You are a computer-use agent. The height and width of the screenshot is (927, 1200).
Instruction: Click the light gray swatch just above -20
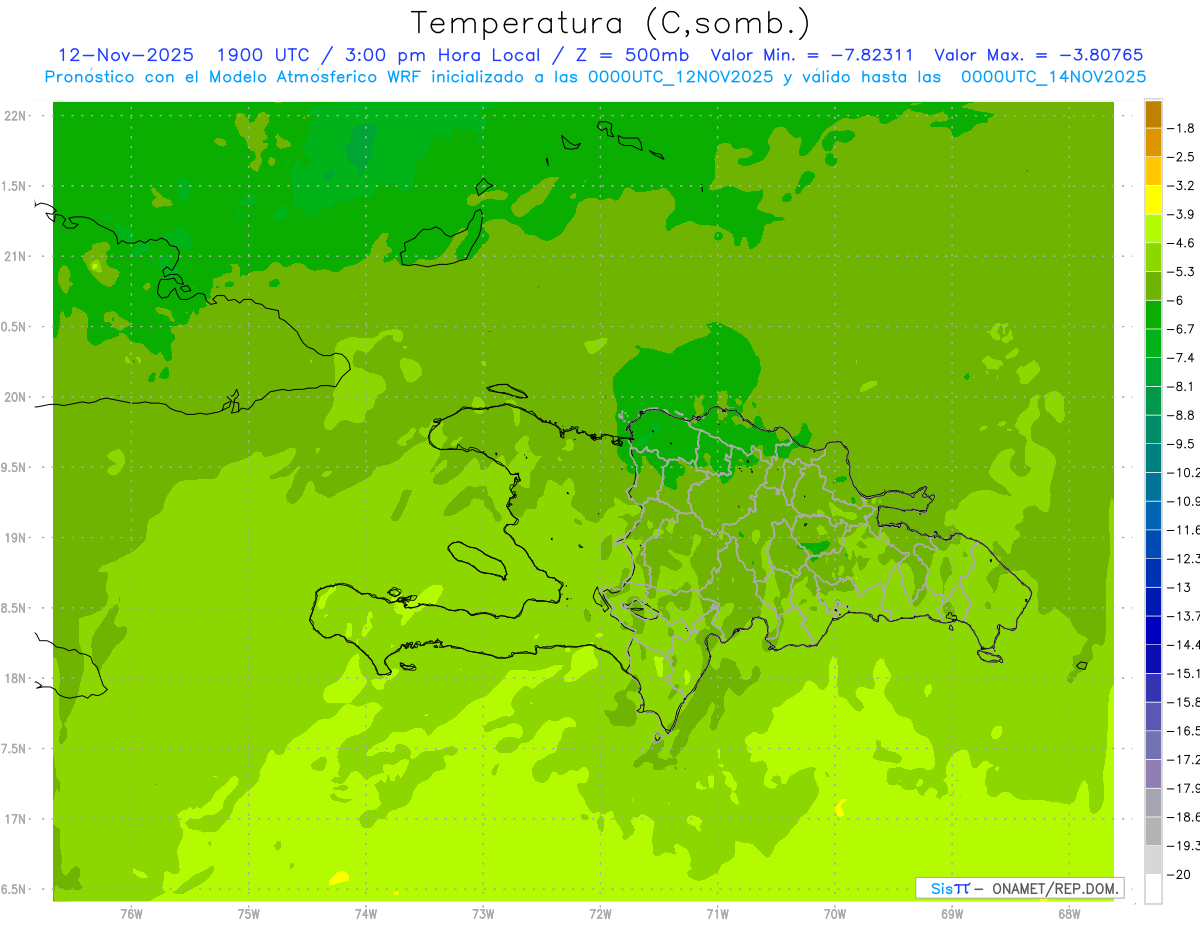pos(1153,860)
